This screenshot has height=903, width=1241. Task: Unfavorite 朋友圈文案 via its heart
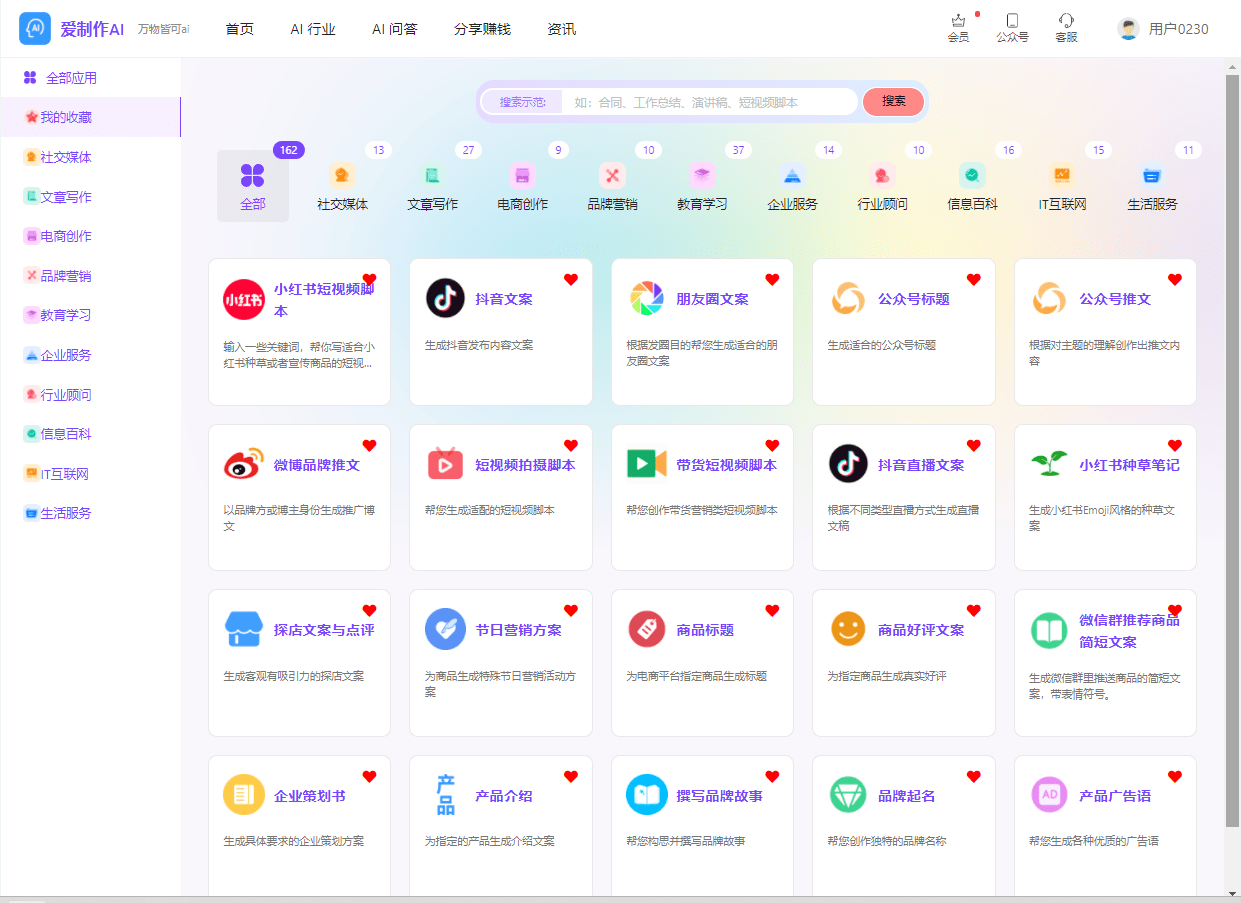(x=772, y=280)
